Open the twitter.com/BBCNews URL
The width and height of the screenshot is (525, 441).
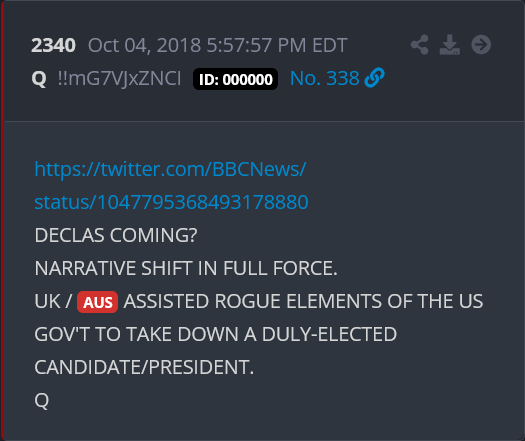170,169
